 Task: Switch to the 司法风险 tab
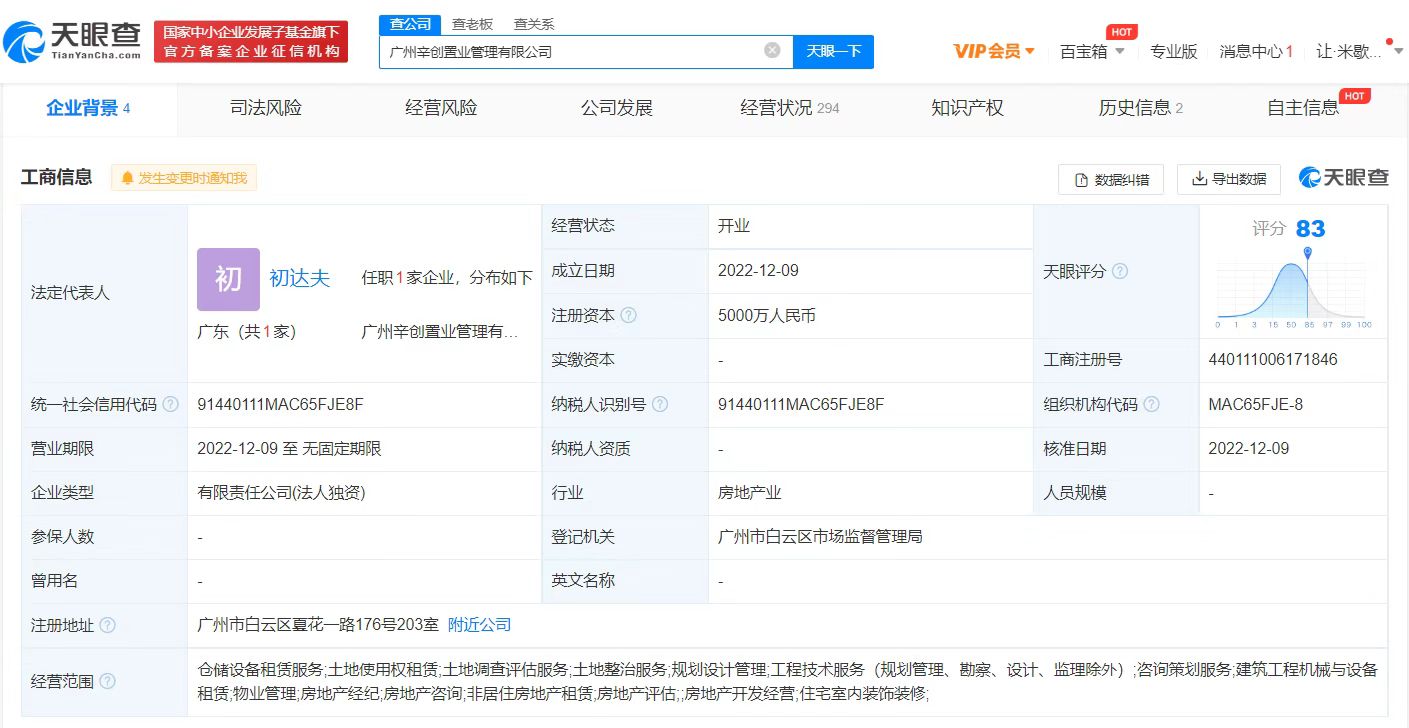tap(265, 108)
